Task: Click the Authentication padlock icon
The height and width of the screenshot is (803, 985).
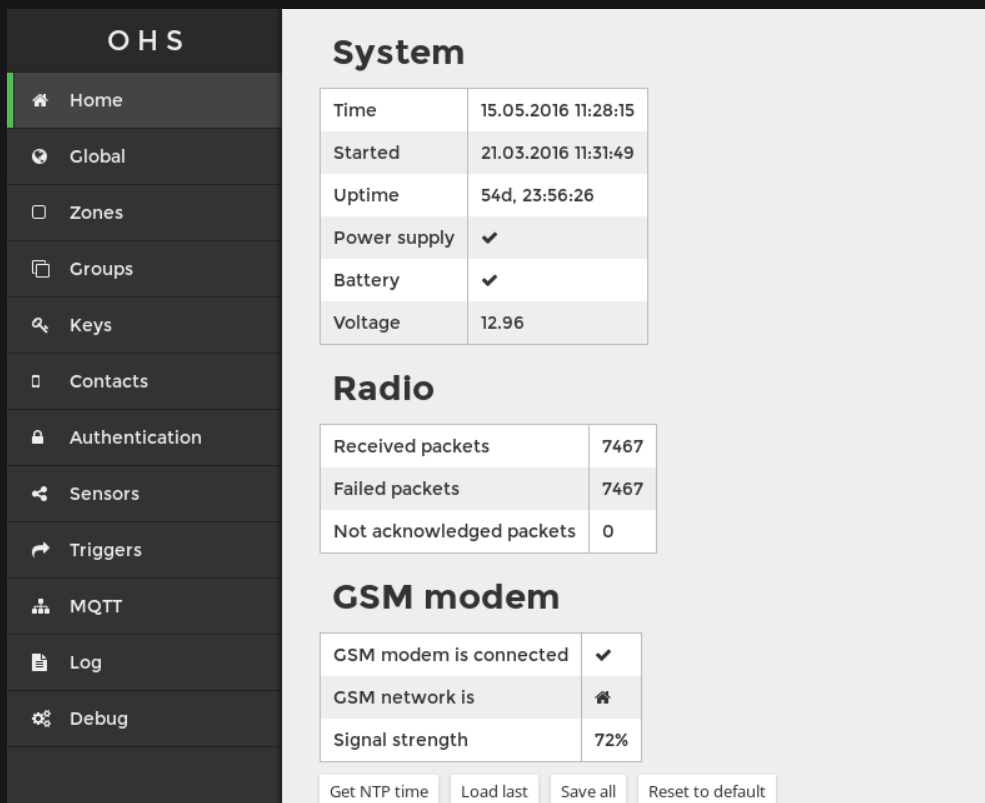Action: tap(38, 437)
